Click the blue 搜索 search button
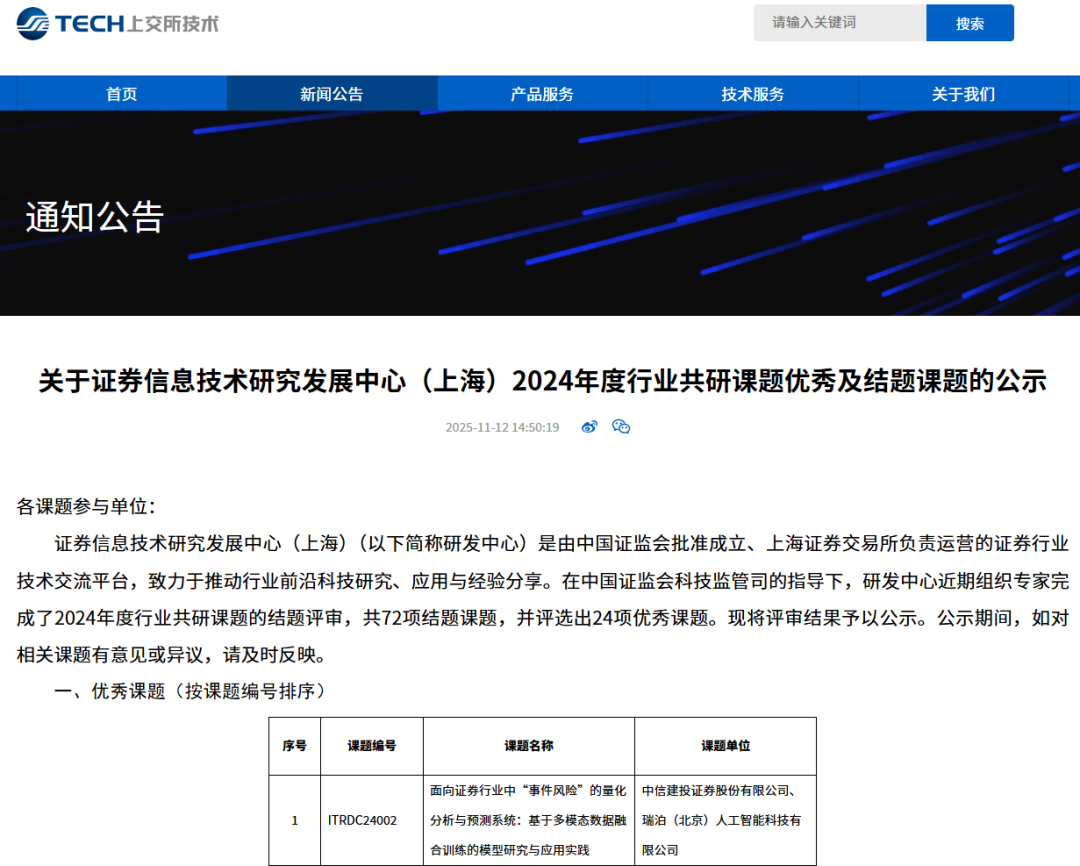1080x866 pixels. [969, 22]
